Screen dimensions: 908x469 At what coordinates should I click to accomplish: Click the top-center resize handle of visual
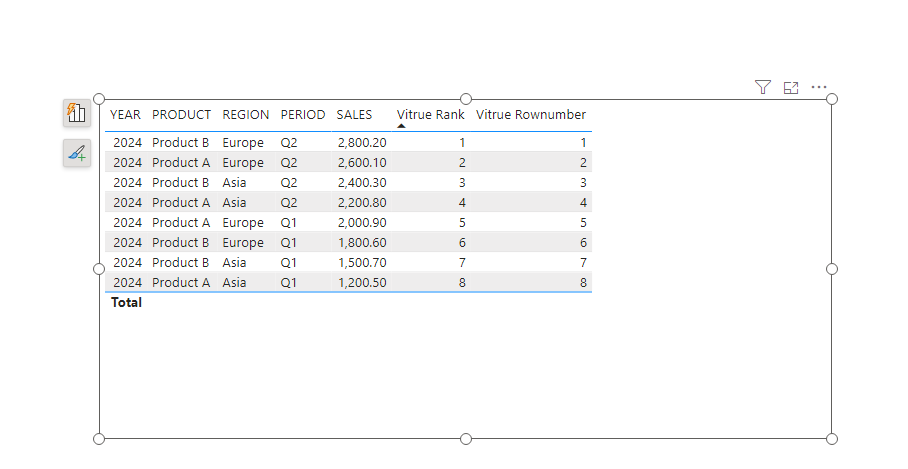click(x=466, y=99)
